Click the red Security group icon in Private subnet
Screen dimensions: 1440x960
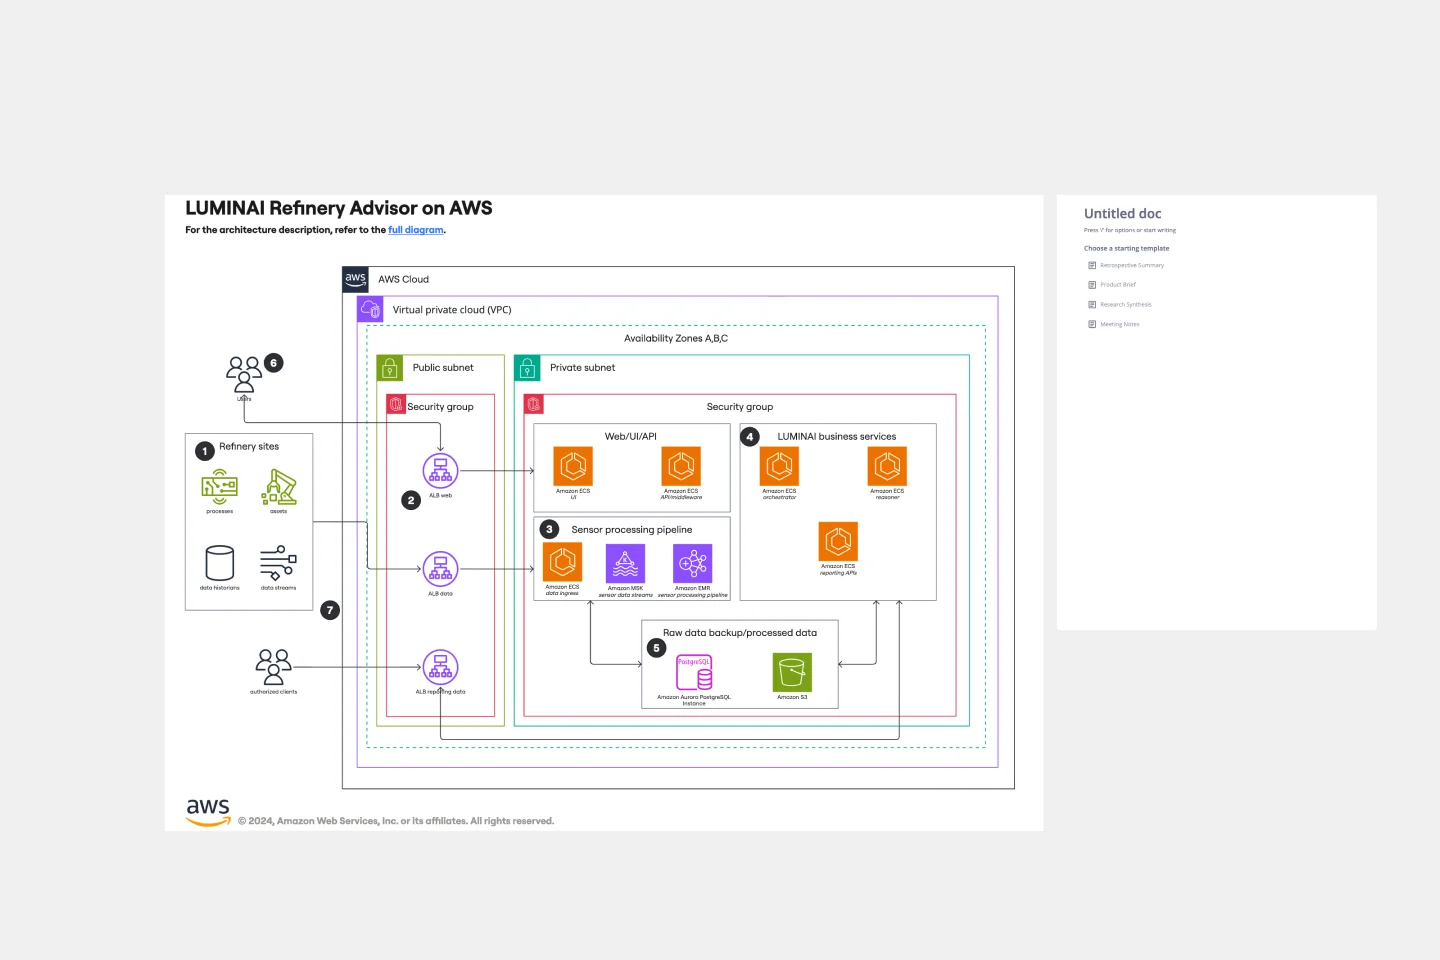point(534,404)
